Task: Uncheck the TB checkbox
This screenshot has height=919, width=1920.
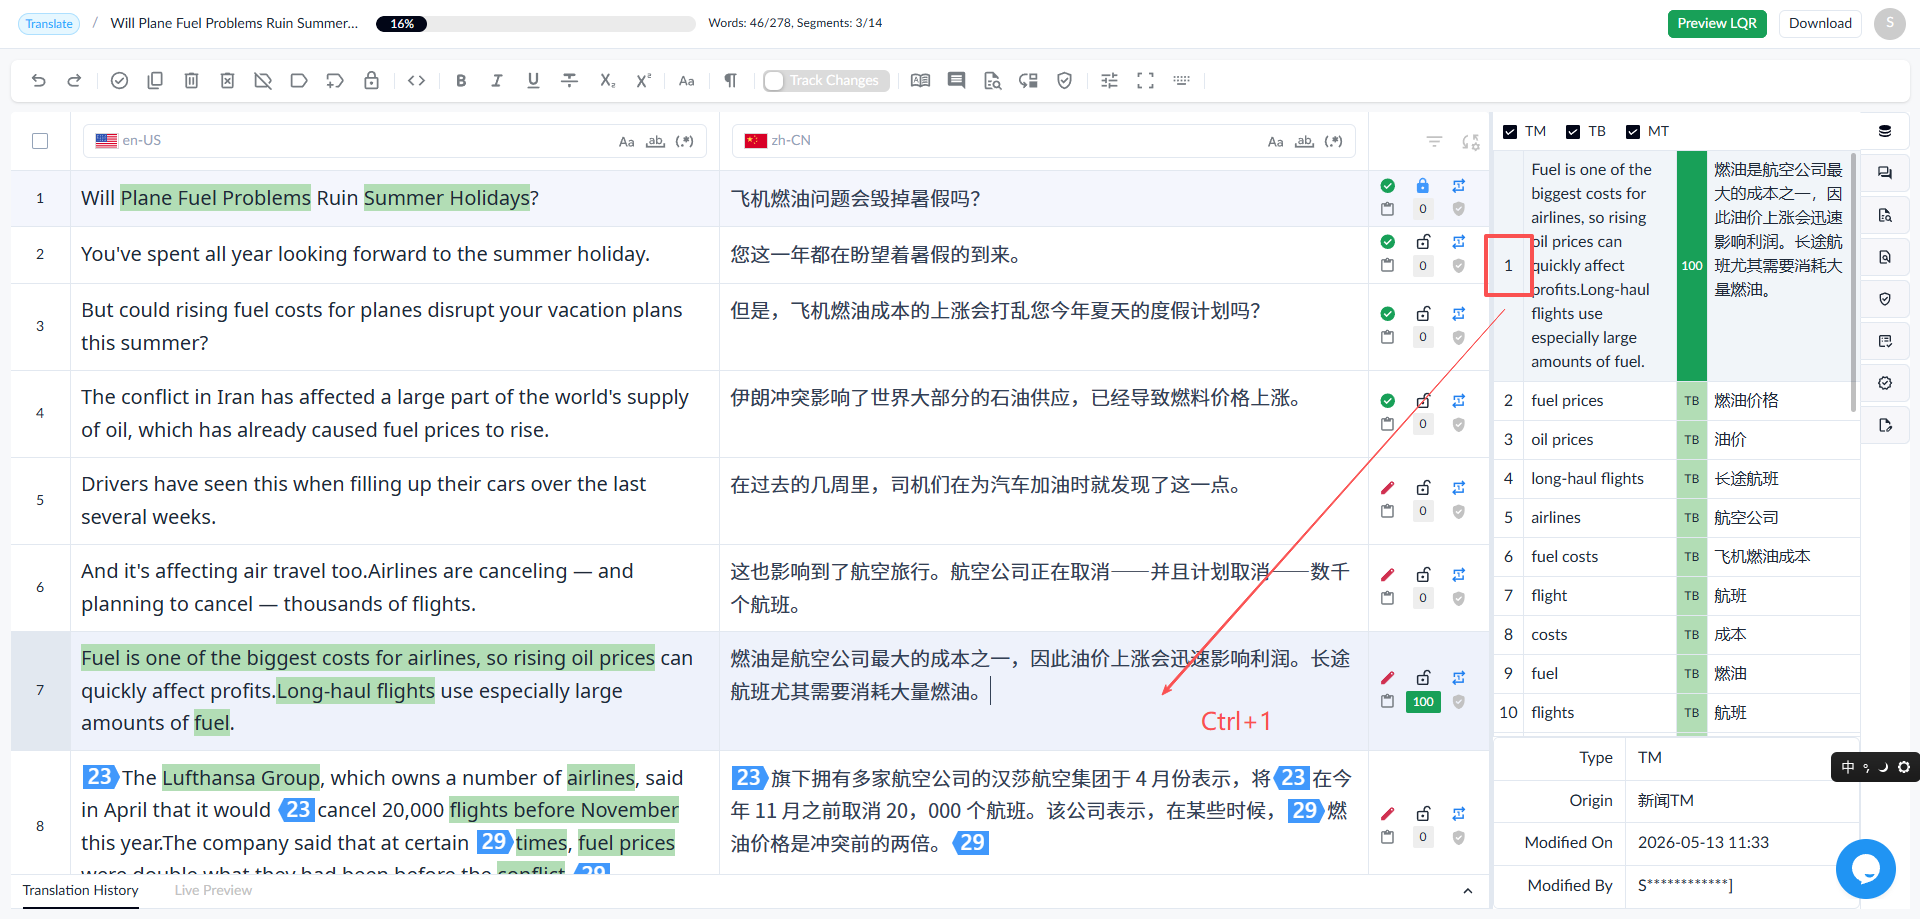Action: pos(1573,132)
